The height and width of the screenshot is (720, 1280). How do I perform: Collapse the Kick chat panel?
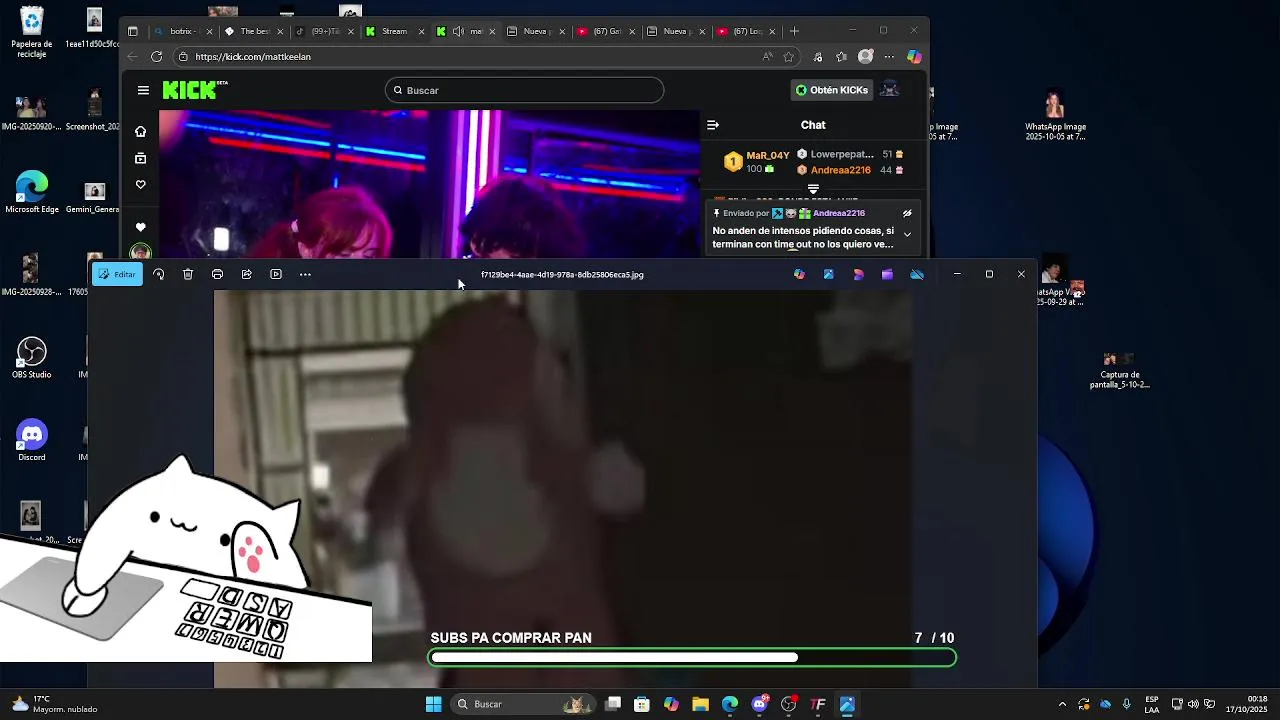click(x=713, y=125)
